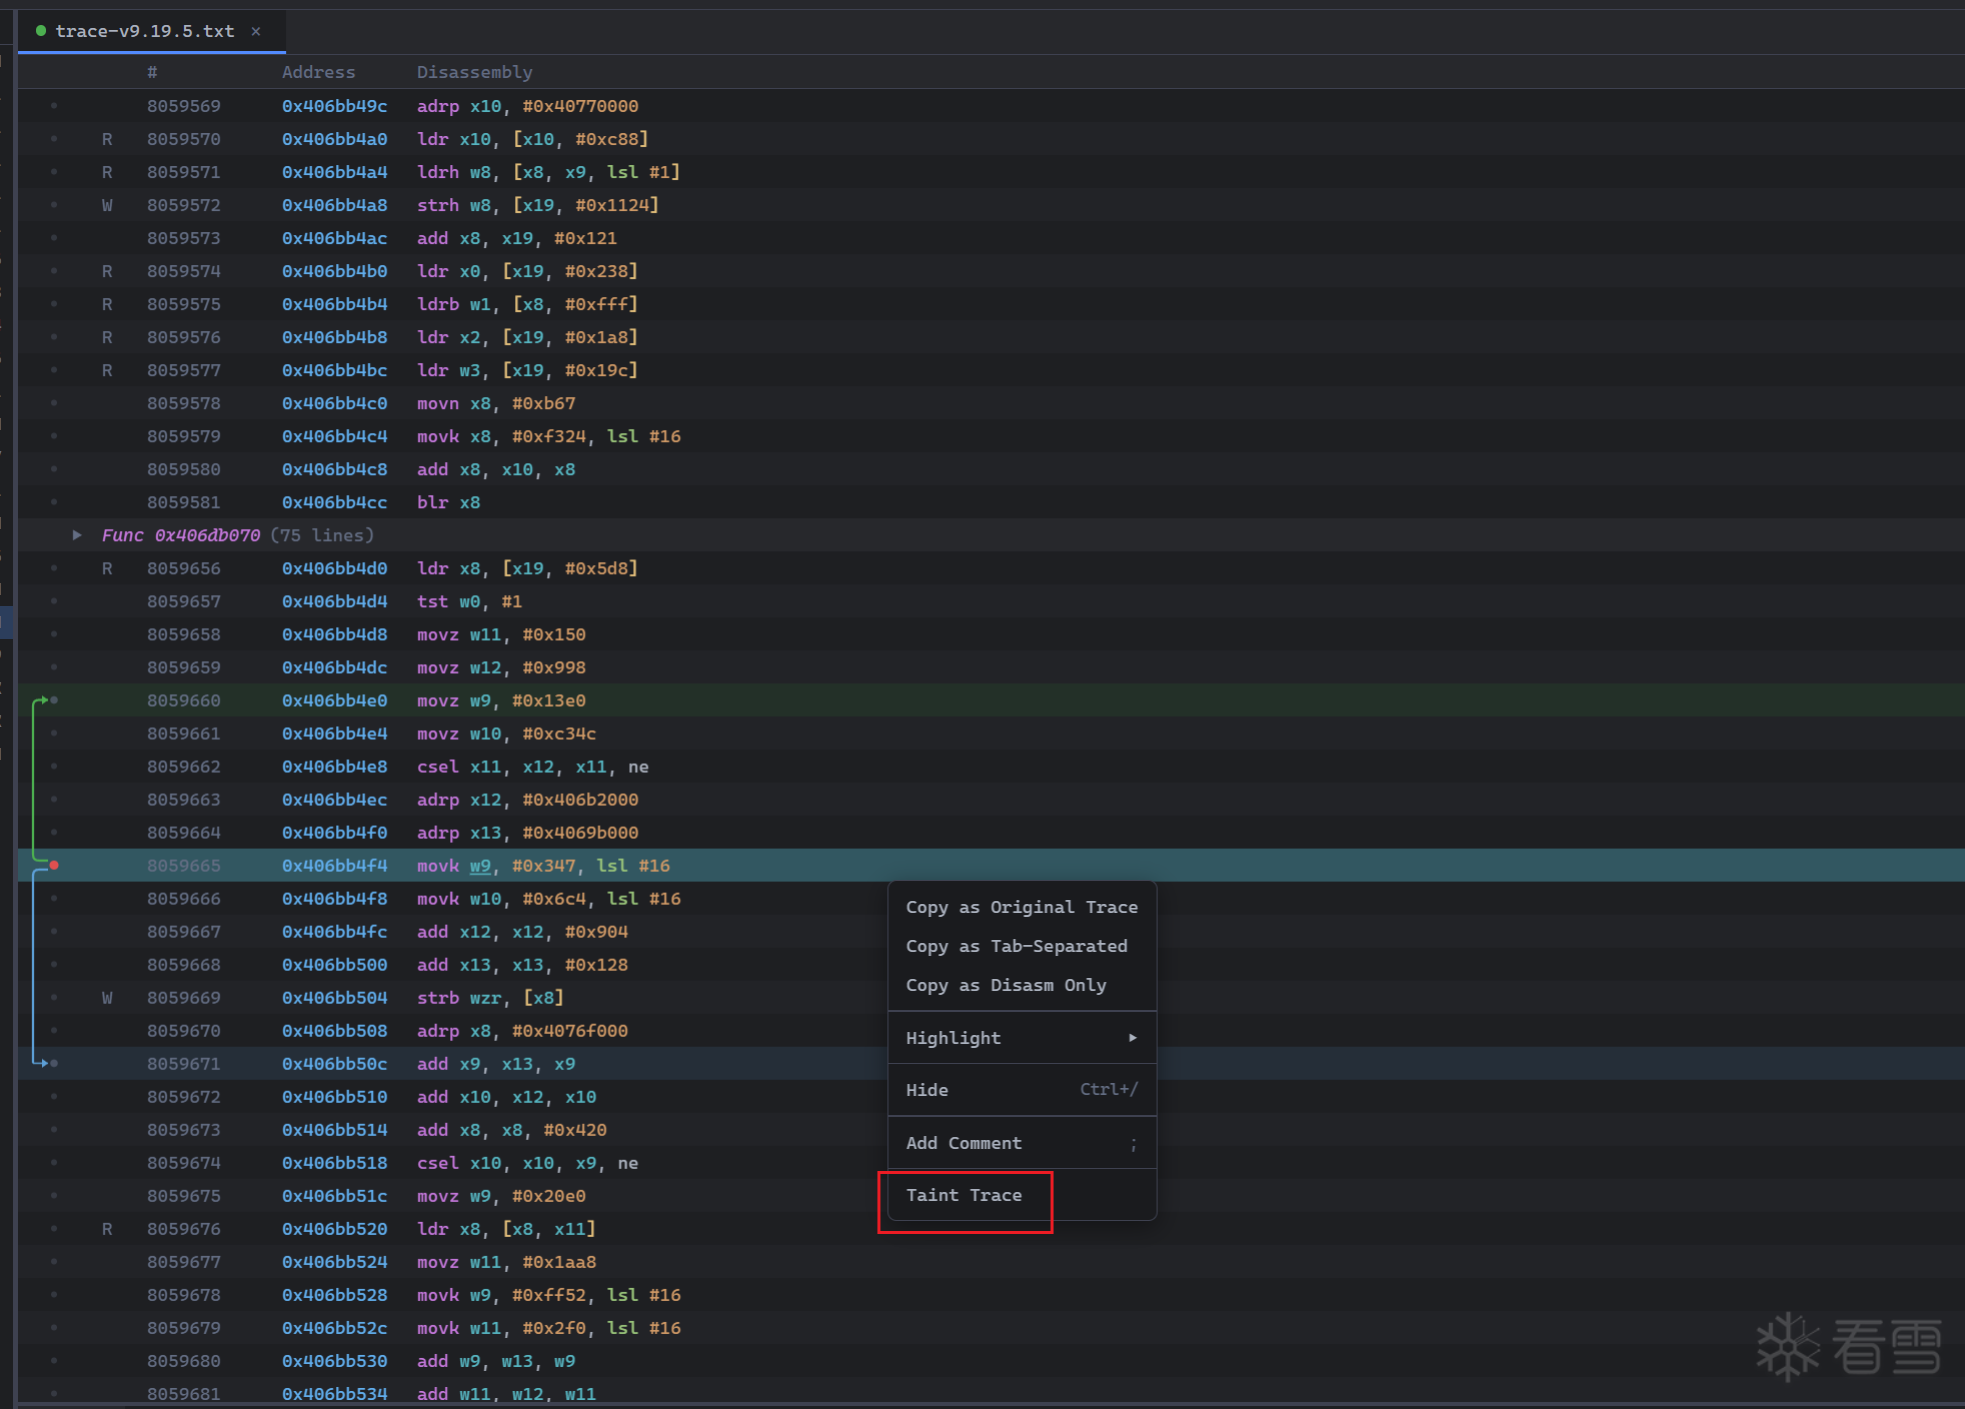Viewport: 1965px width, 1409px height.
Task: Select the trace-v9.19.5.txt file tab
Action: pos(144,31)
